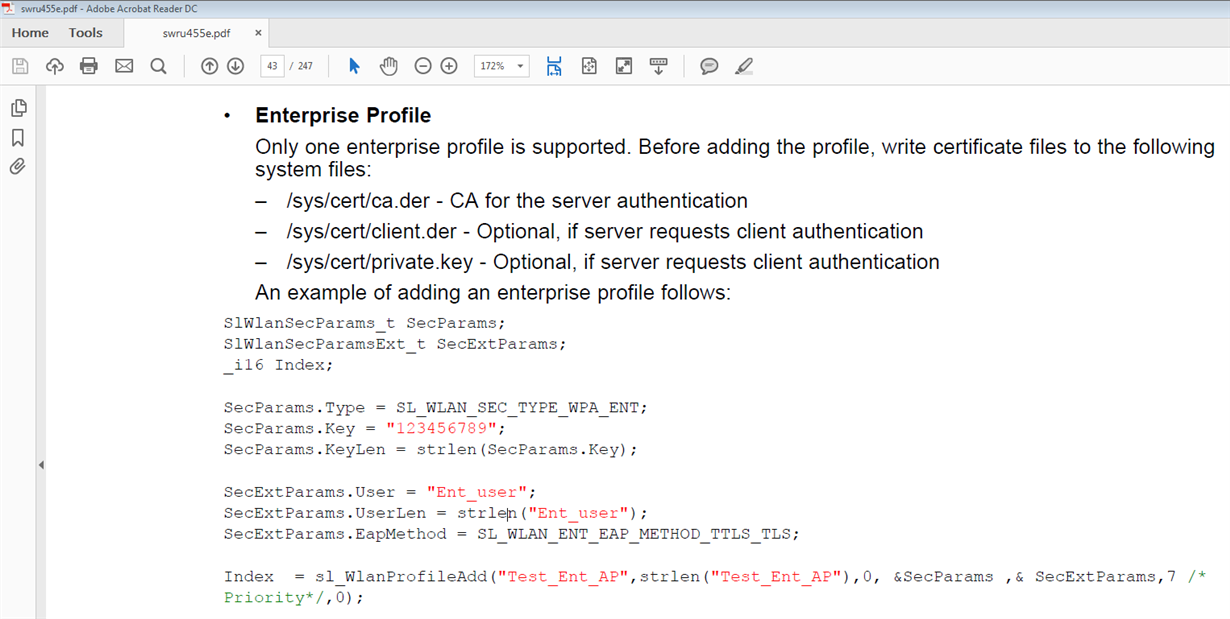Open the Bookmarks side panel
The height and width of the screenshot is (619, 1230).
coord(18,137)
